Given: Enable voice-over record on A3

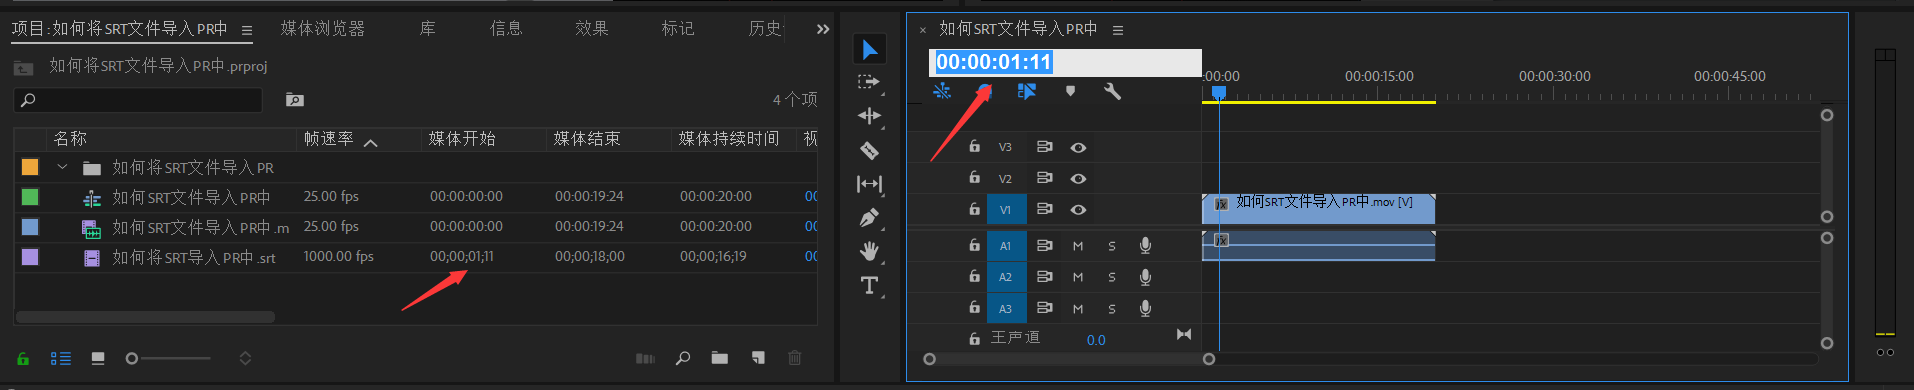Looking at the screenshot, I should point(1145,308).
